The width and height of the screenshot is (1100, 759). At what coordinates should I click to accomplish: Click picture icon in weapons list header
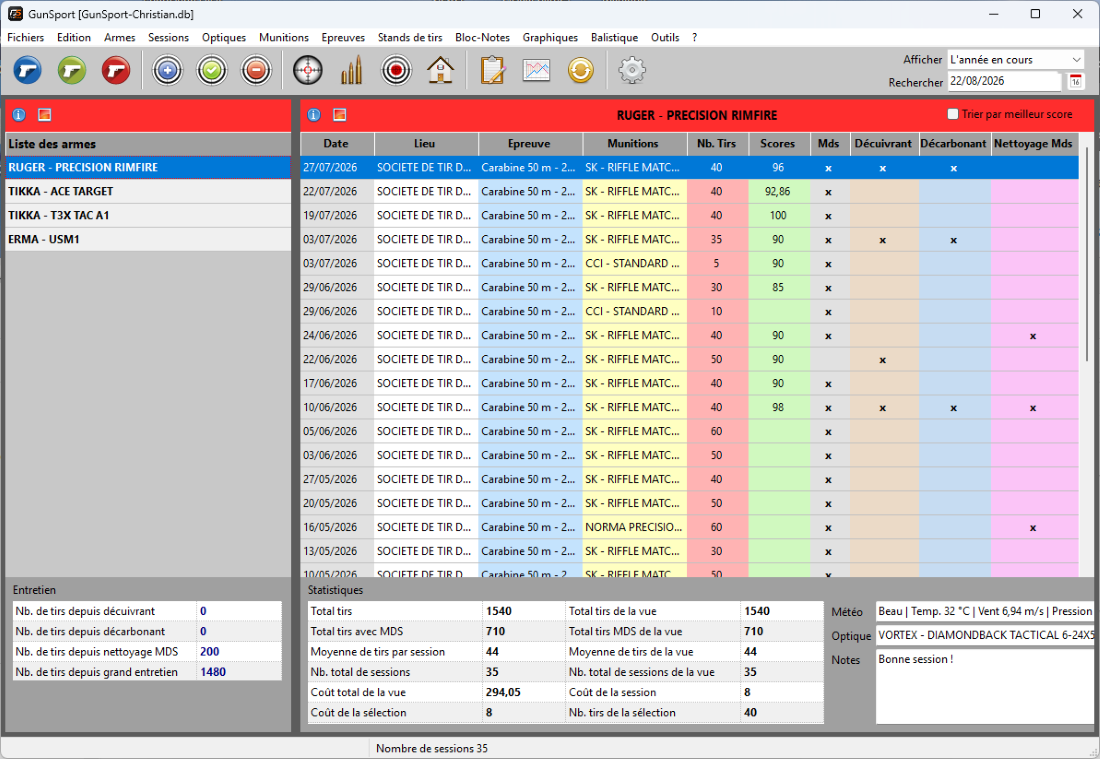[44, 114]
